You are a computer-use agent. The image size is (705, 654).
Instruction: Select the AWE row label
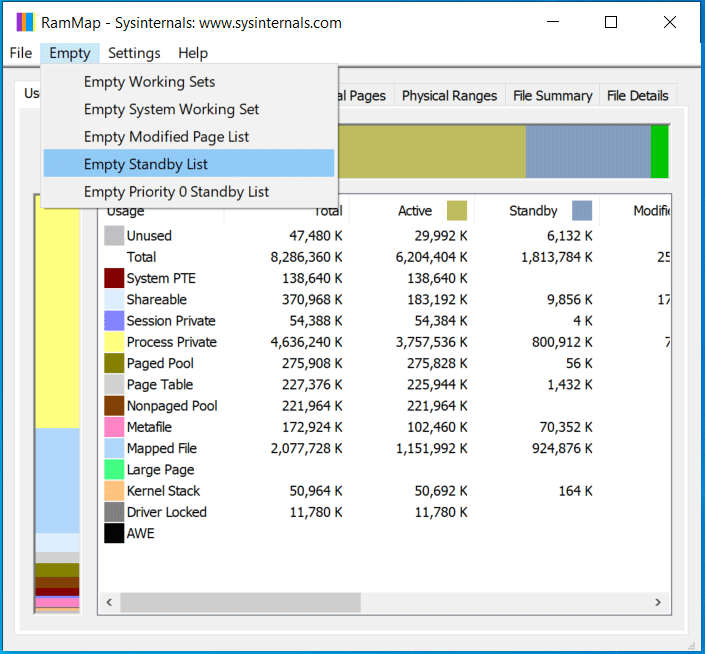[140, 533]
